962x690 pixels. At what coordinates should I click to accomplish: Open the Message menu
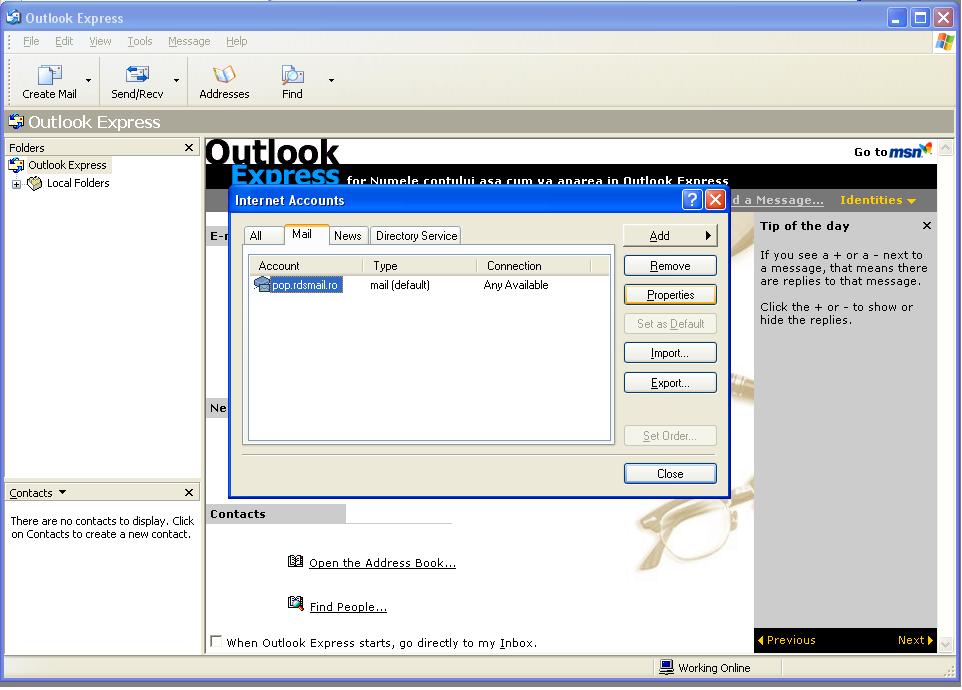tap(189, 41)
